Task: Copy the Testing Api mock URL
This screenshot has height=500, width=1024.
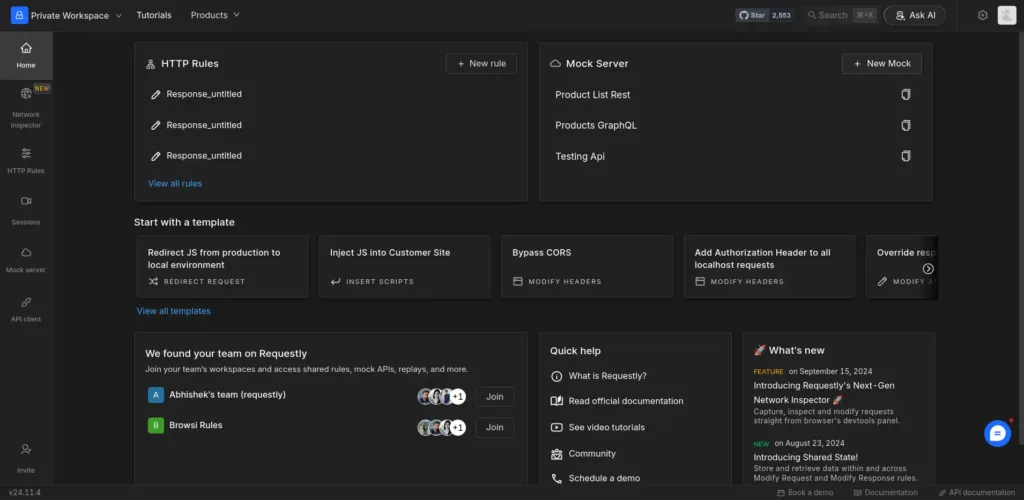Action: pos(906,156)
